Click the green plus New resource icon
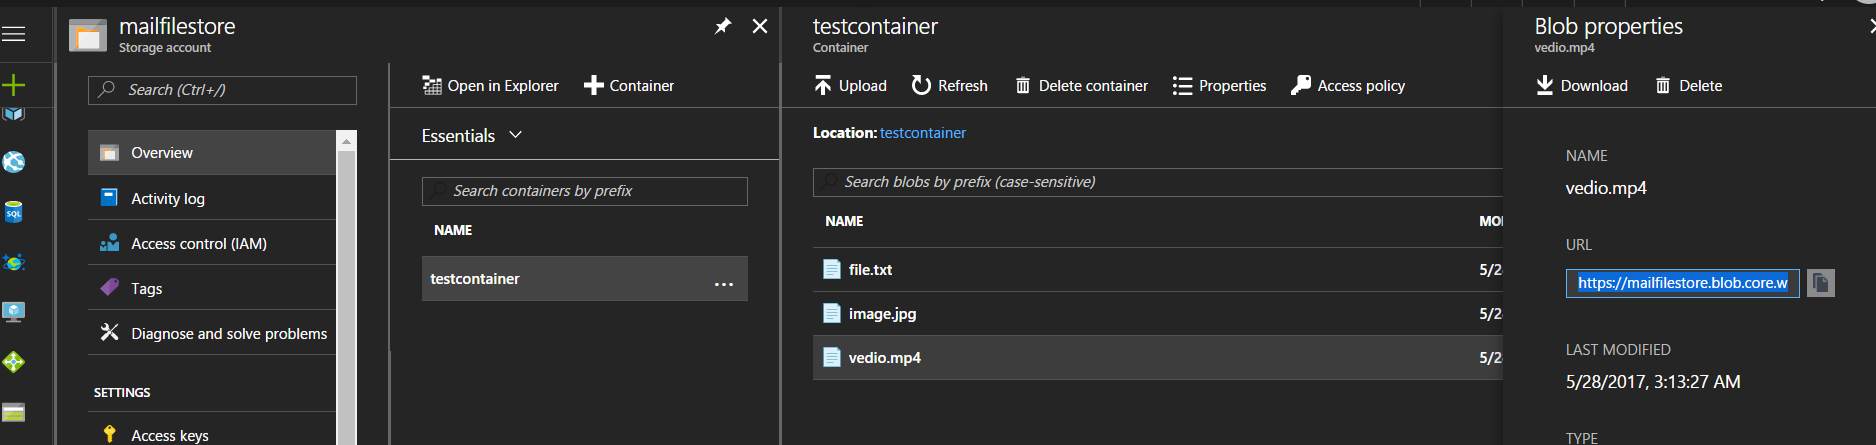Screen dimensions: 1876x445 [x=14, y=85]
